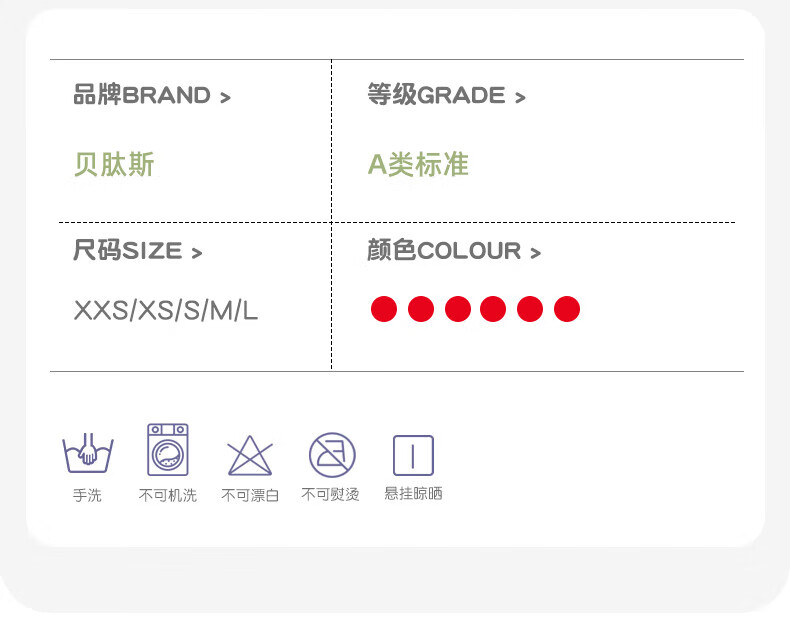Click the XXS/XS/S/M/L size list
790x620 pixels.
click(x=166, y=310)
